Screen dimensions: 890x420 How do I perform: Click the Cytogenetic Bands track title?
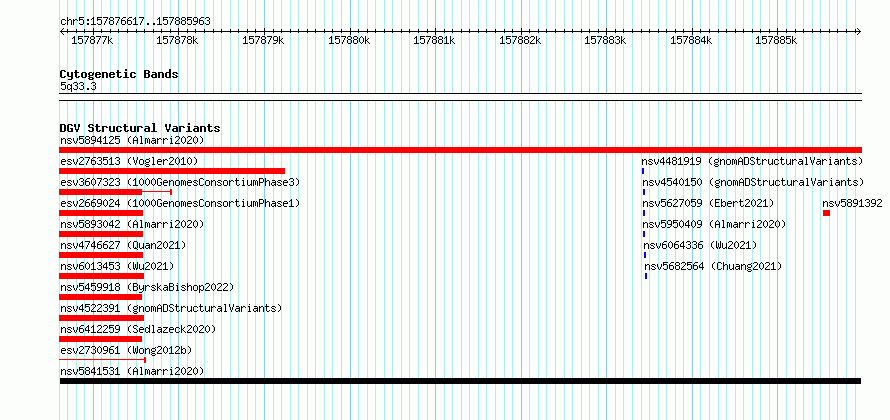119,74
